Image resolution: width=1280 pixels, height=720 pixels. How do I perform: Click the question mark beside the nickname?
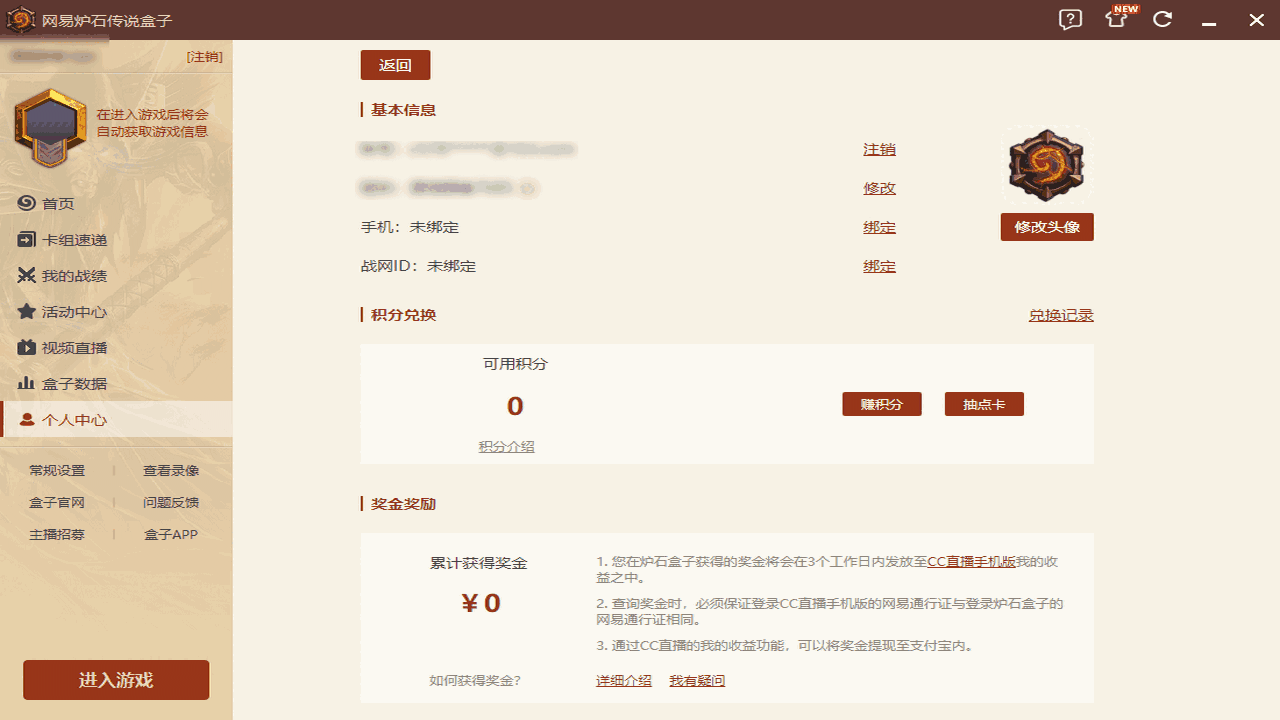coord(528,188)
